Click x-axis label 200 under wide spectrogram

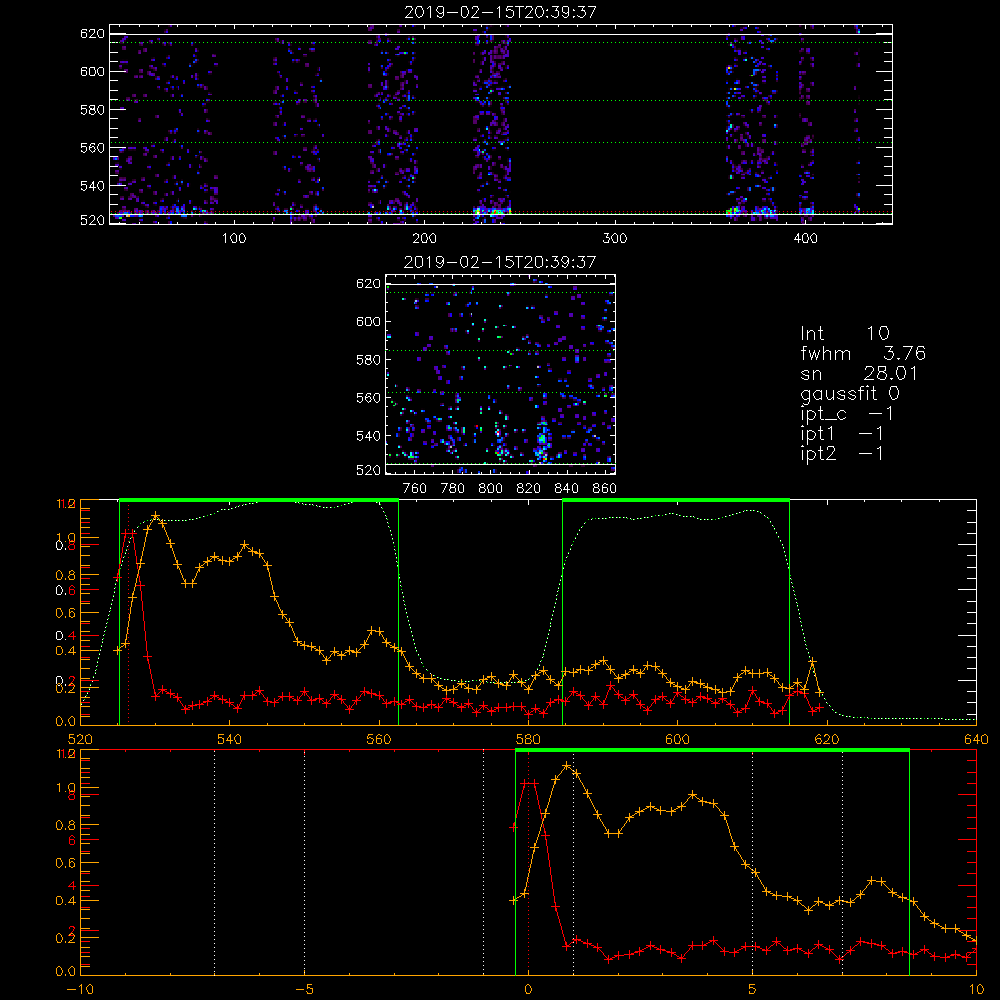(424, 239)
